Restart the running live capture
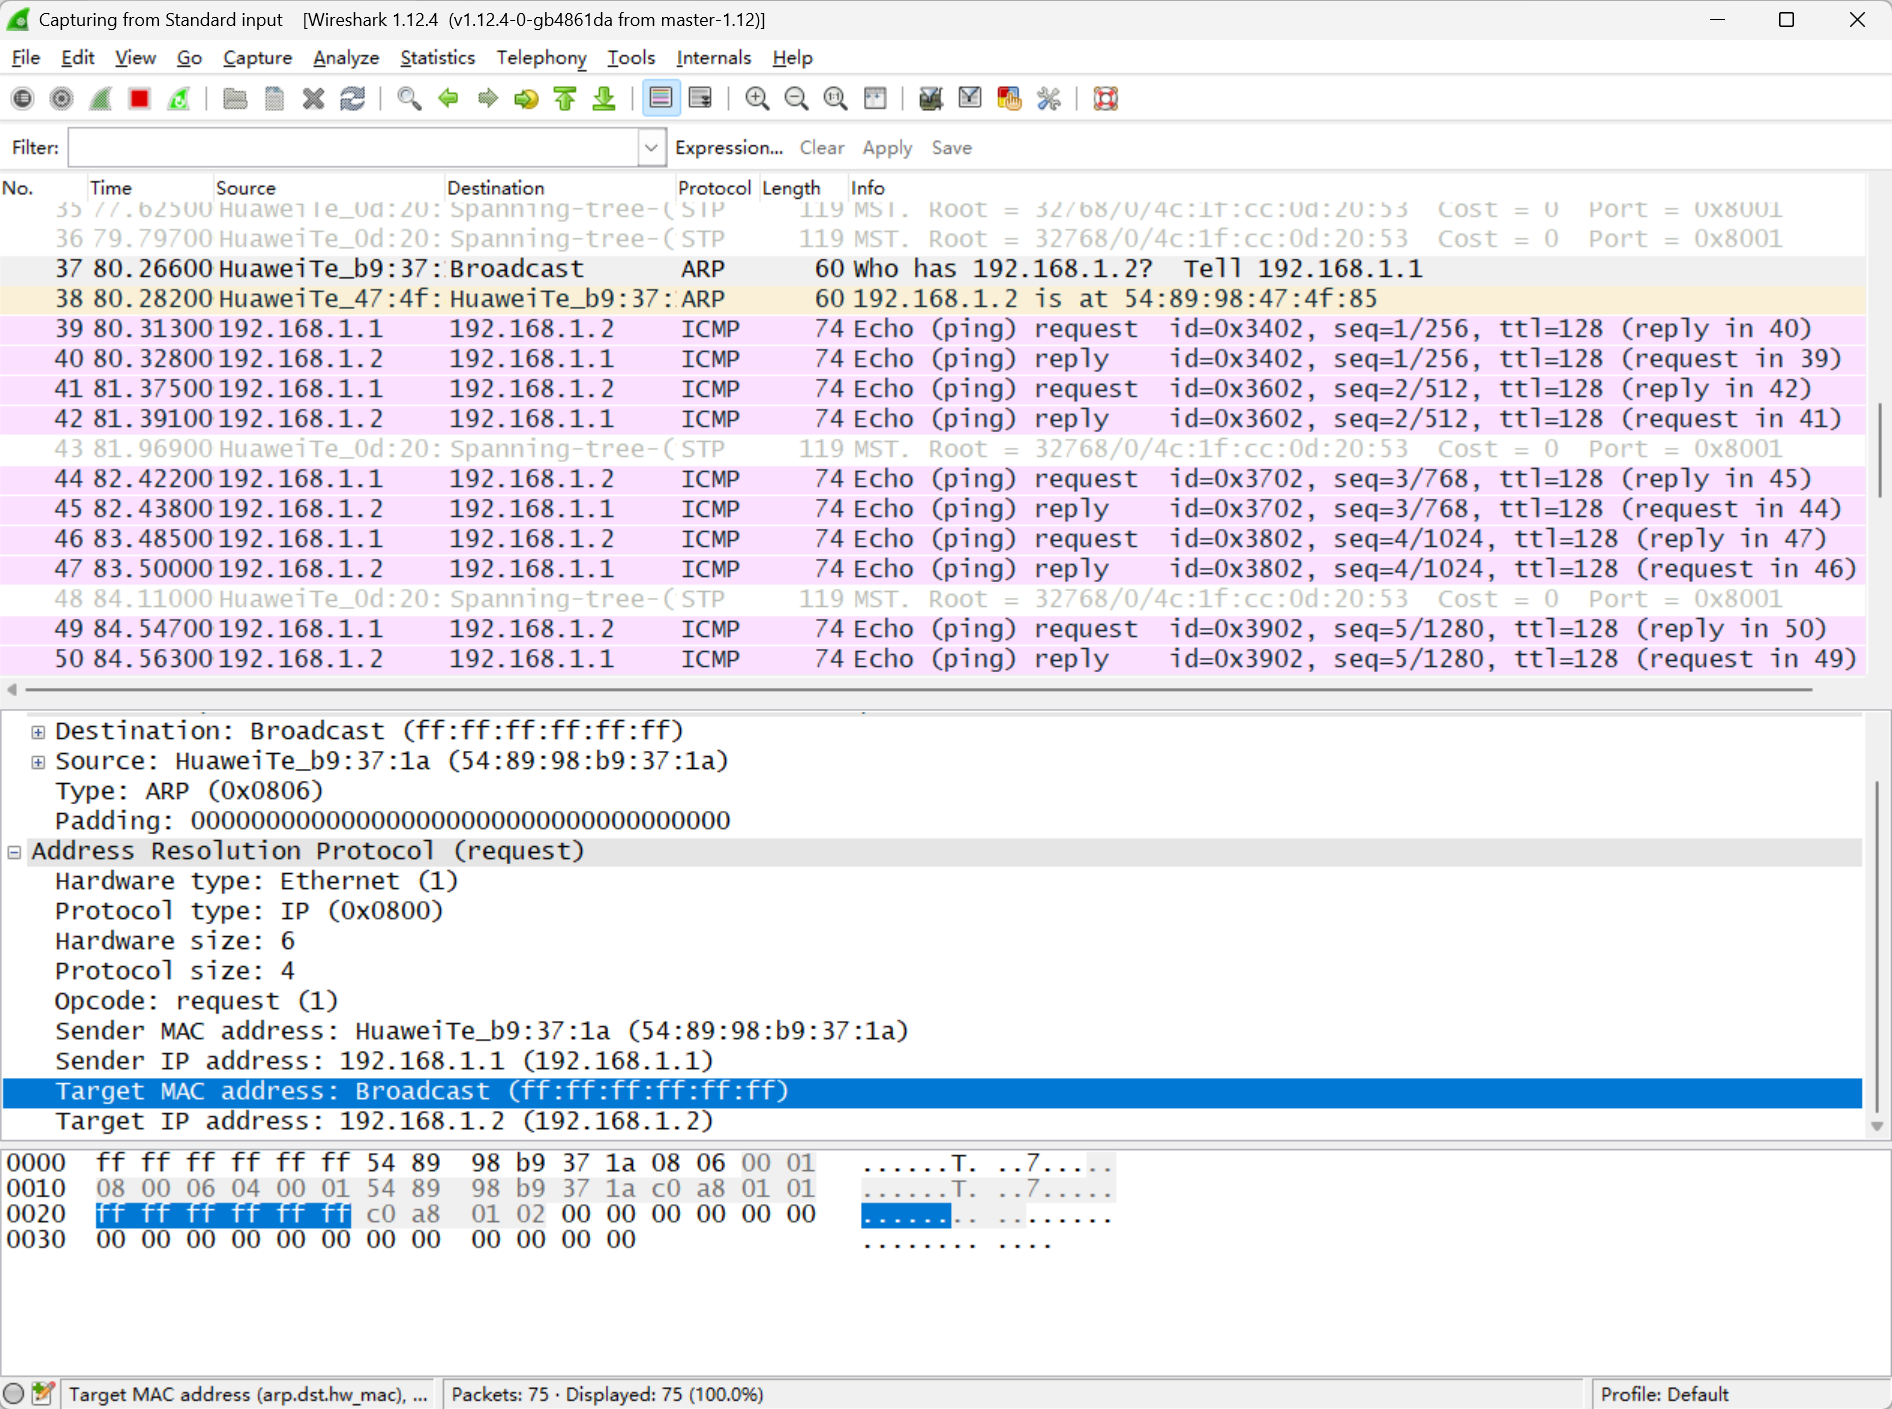This screenshot has width=1892, height=1409. [179, 98]
